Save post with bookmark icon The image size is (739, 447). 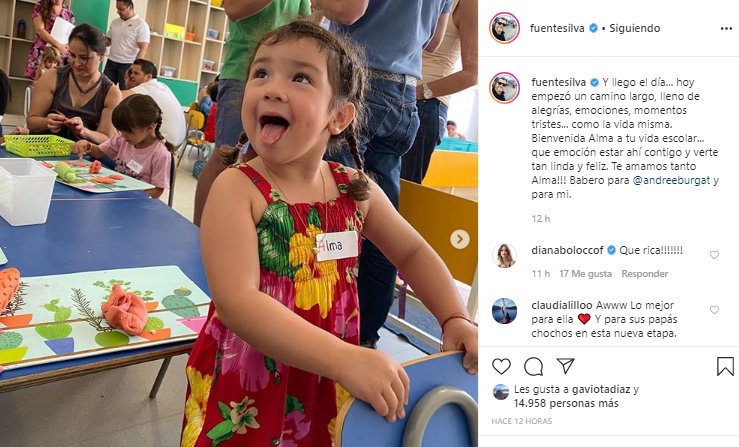point(725,366)
